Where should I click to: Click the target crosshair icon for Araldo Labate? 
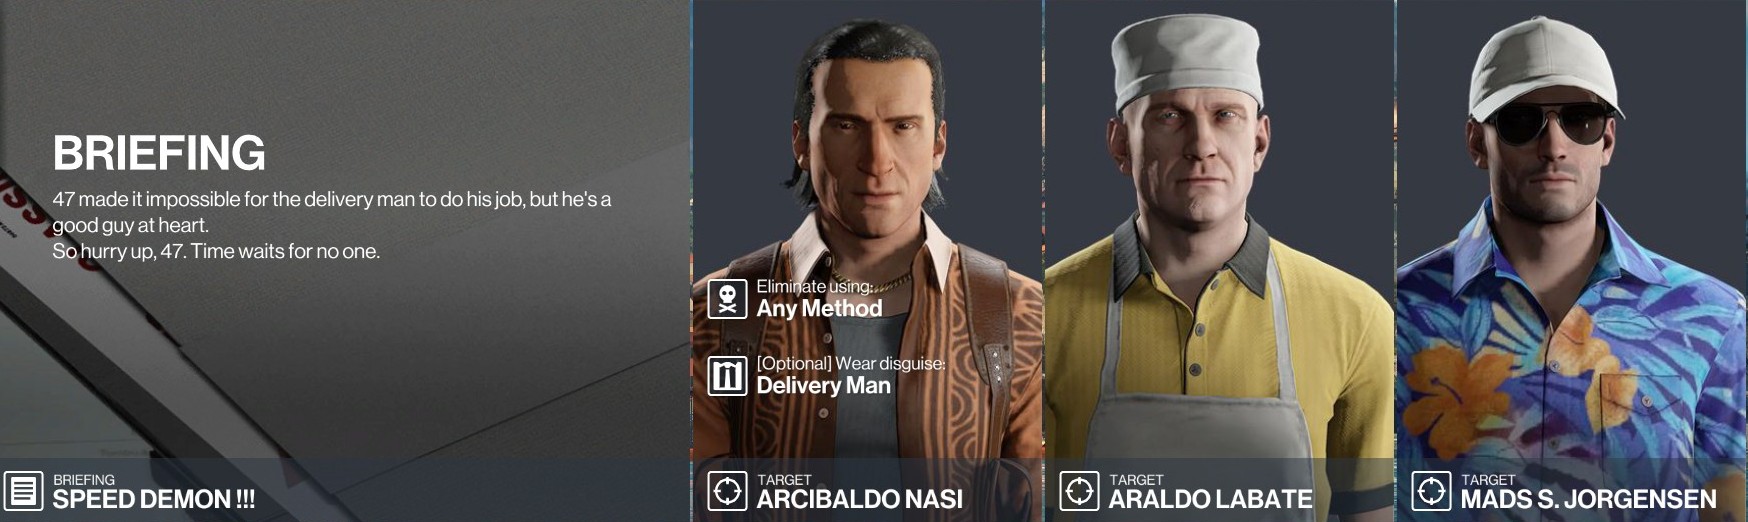[1079, 491]
